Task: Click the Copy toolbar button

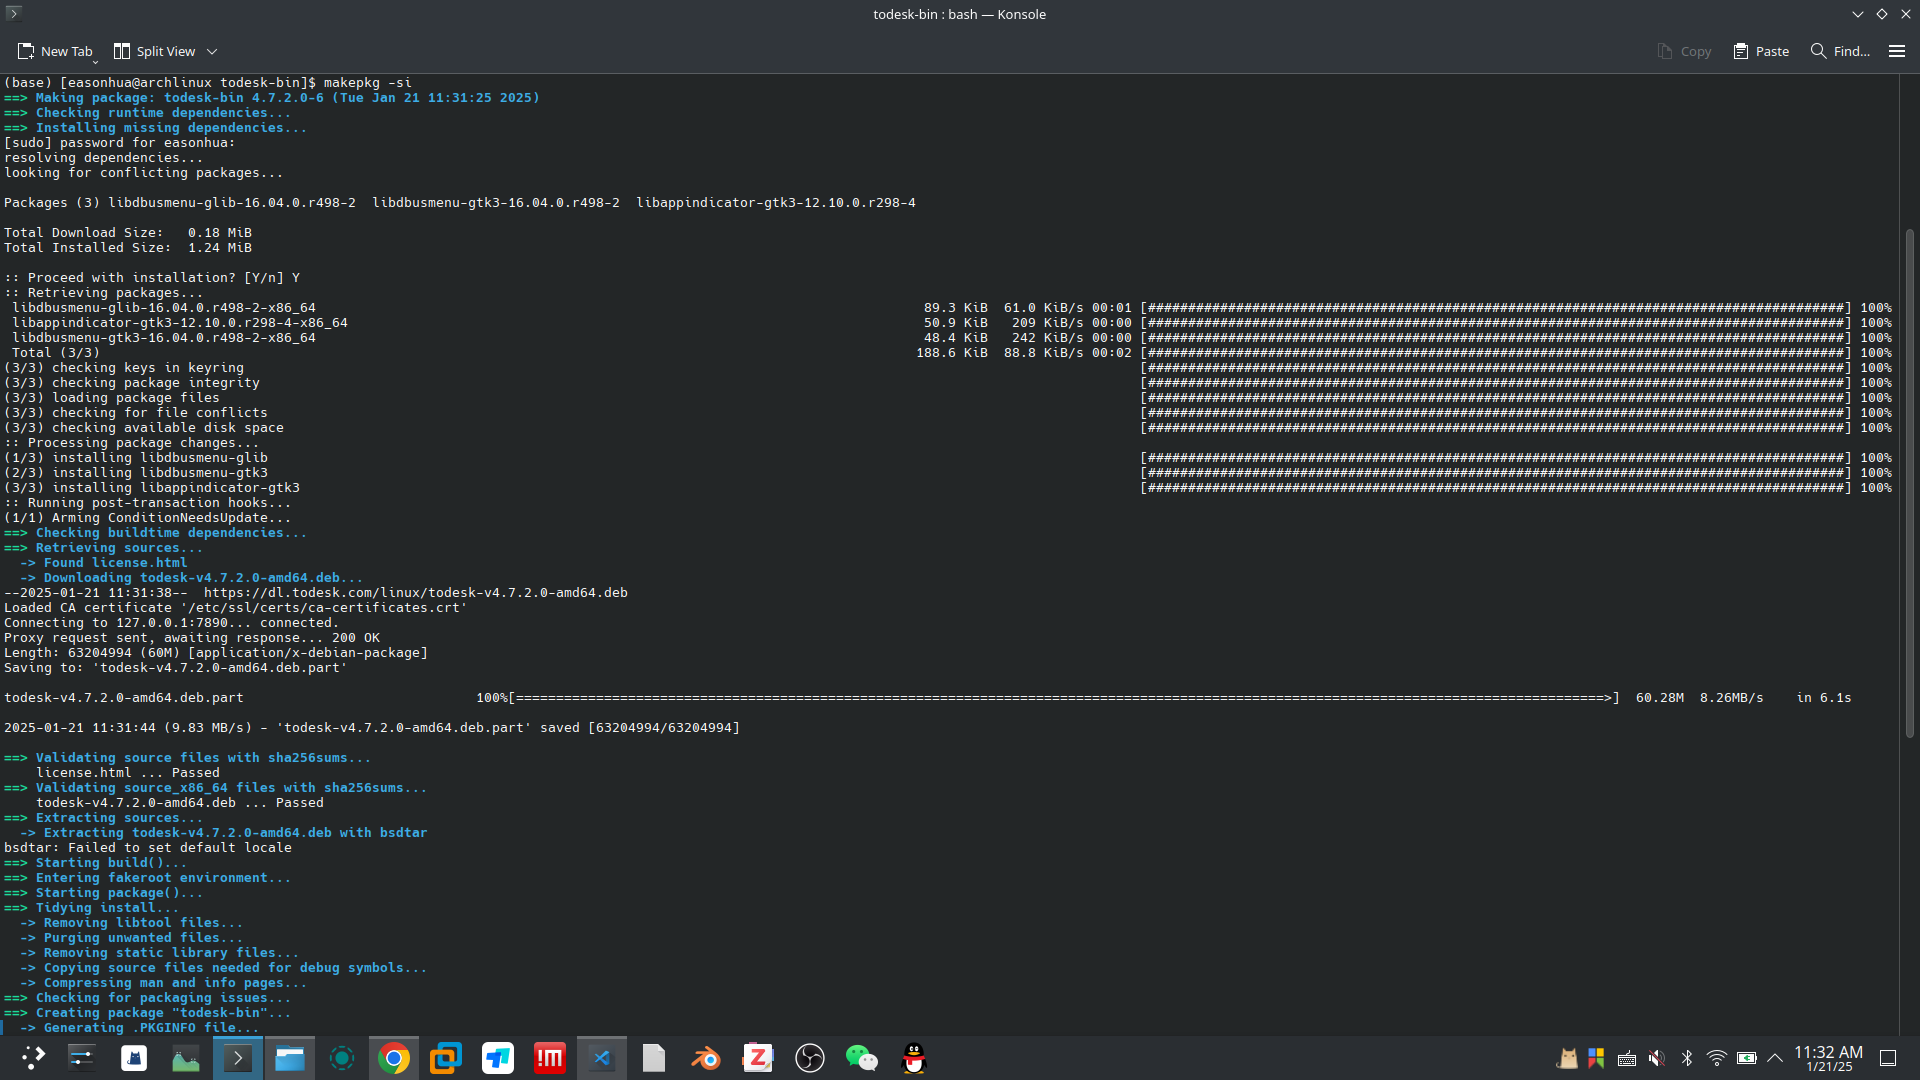Action: pos(1684,51)
